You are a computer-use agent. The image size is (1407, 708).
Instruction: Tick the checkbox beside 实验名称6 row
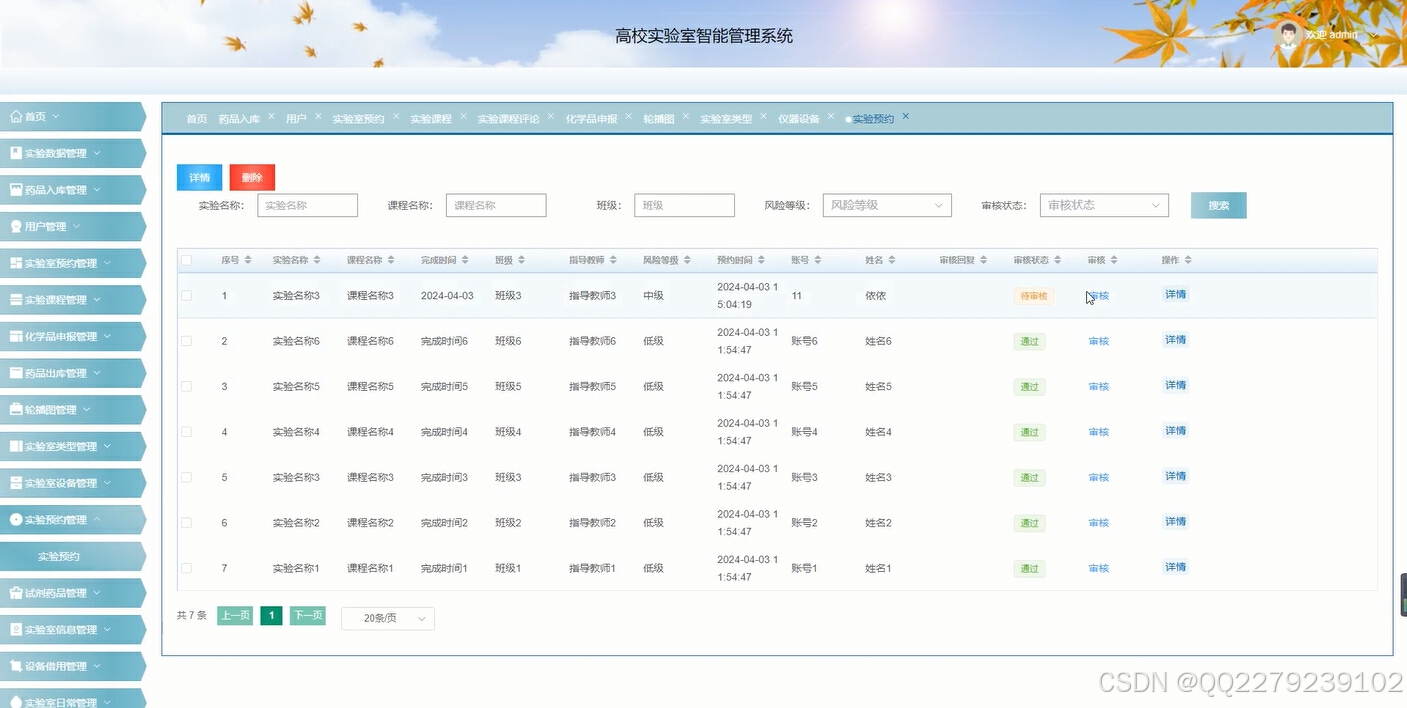point(186,340)
